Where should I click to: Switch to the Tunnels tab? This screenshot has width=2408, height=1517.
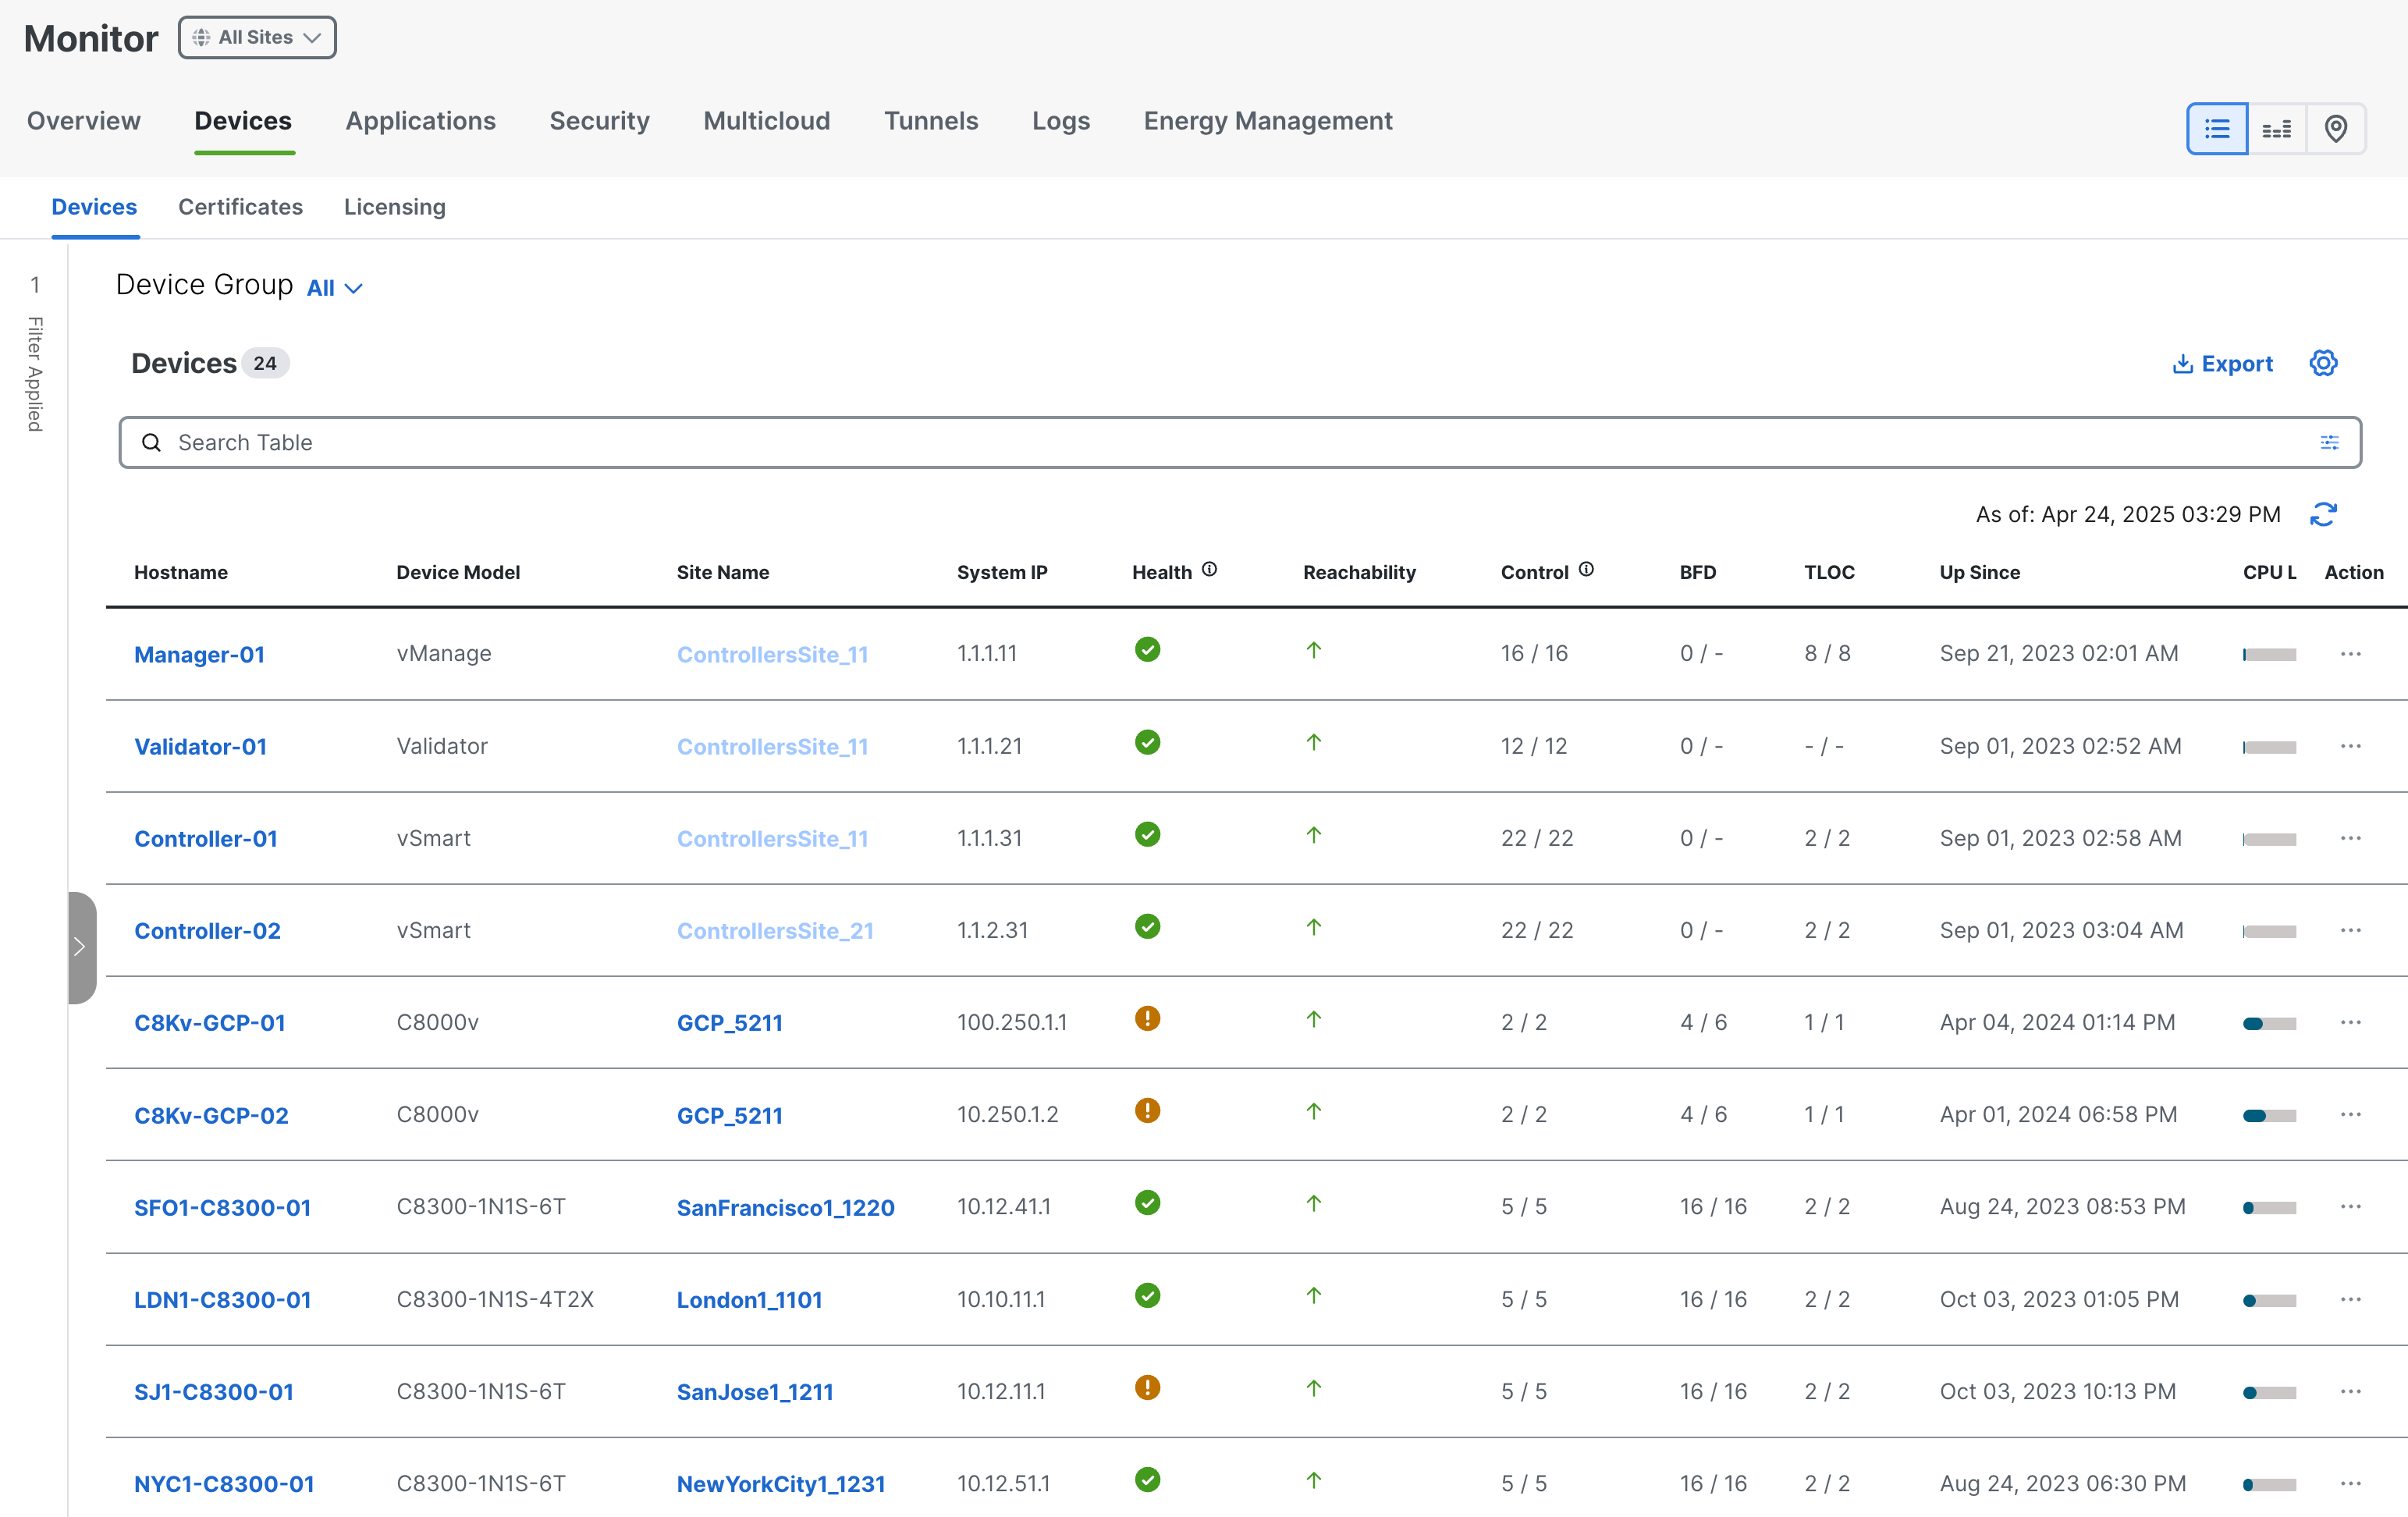click(930, 121)
